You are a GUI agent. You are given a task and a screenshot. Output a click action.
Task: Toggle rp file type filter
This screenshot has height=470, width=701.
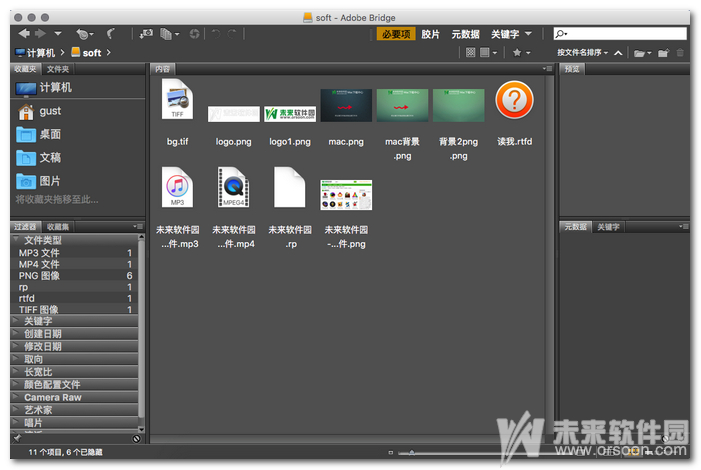[x=74, y=287]
